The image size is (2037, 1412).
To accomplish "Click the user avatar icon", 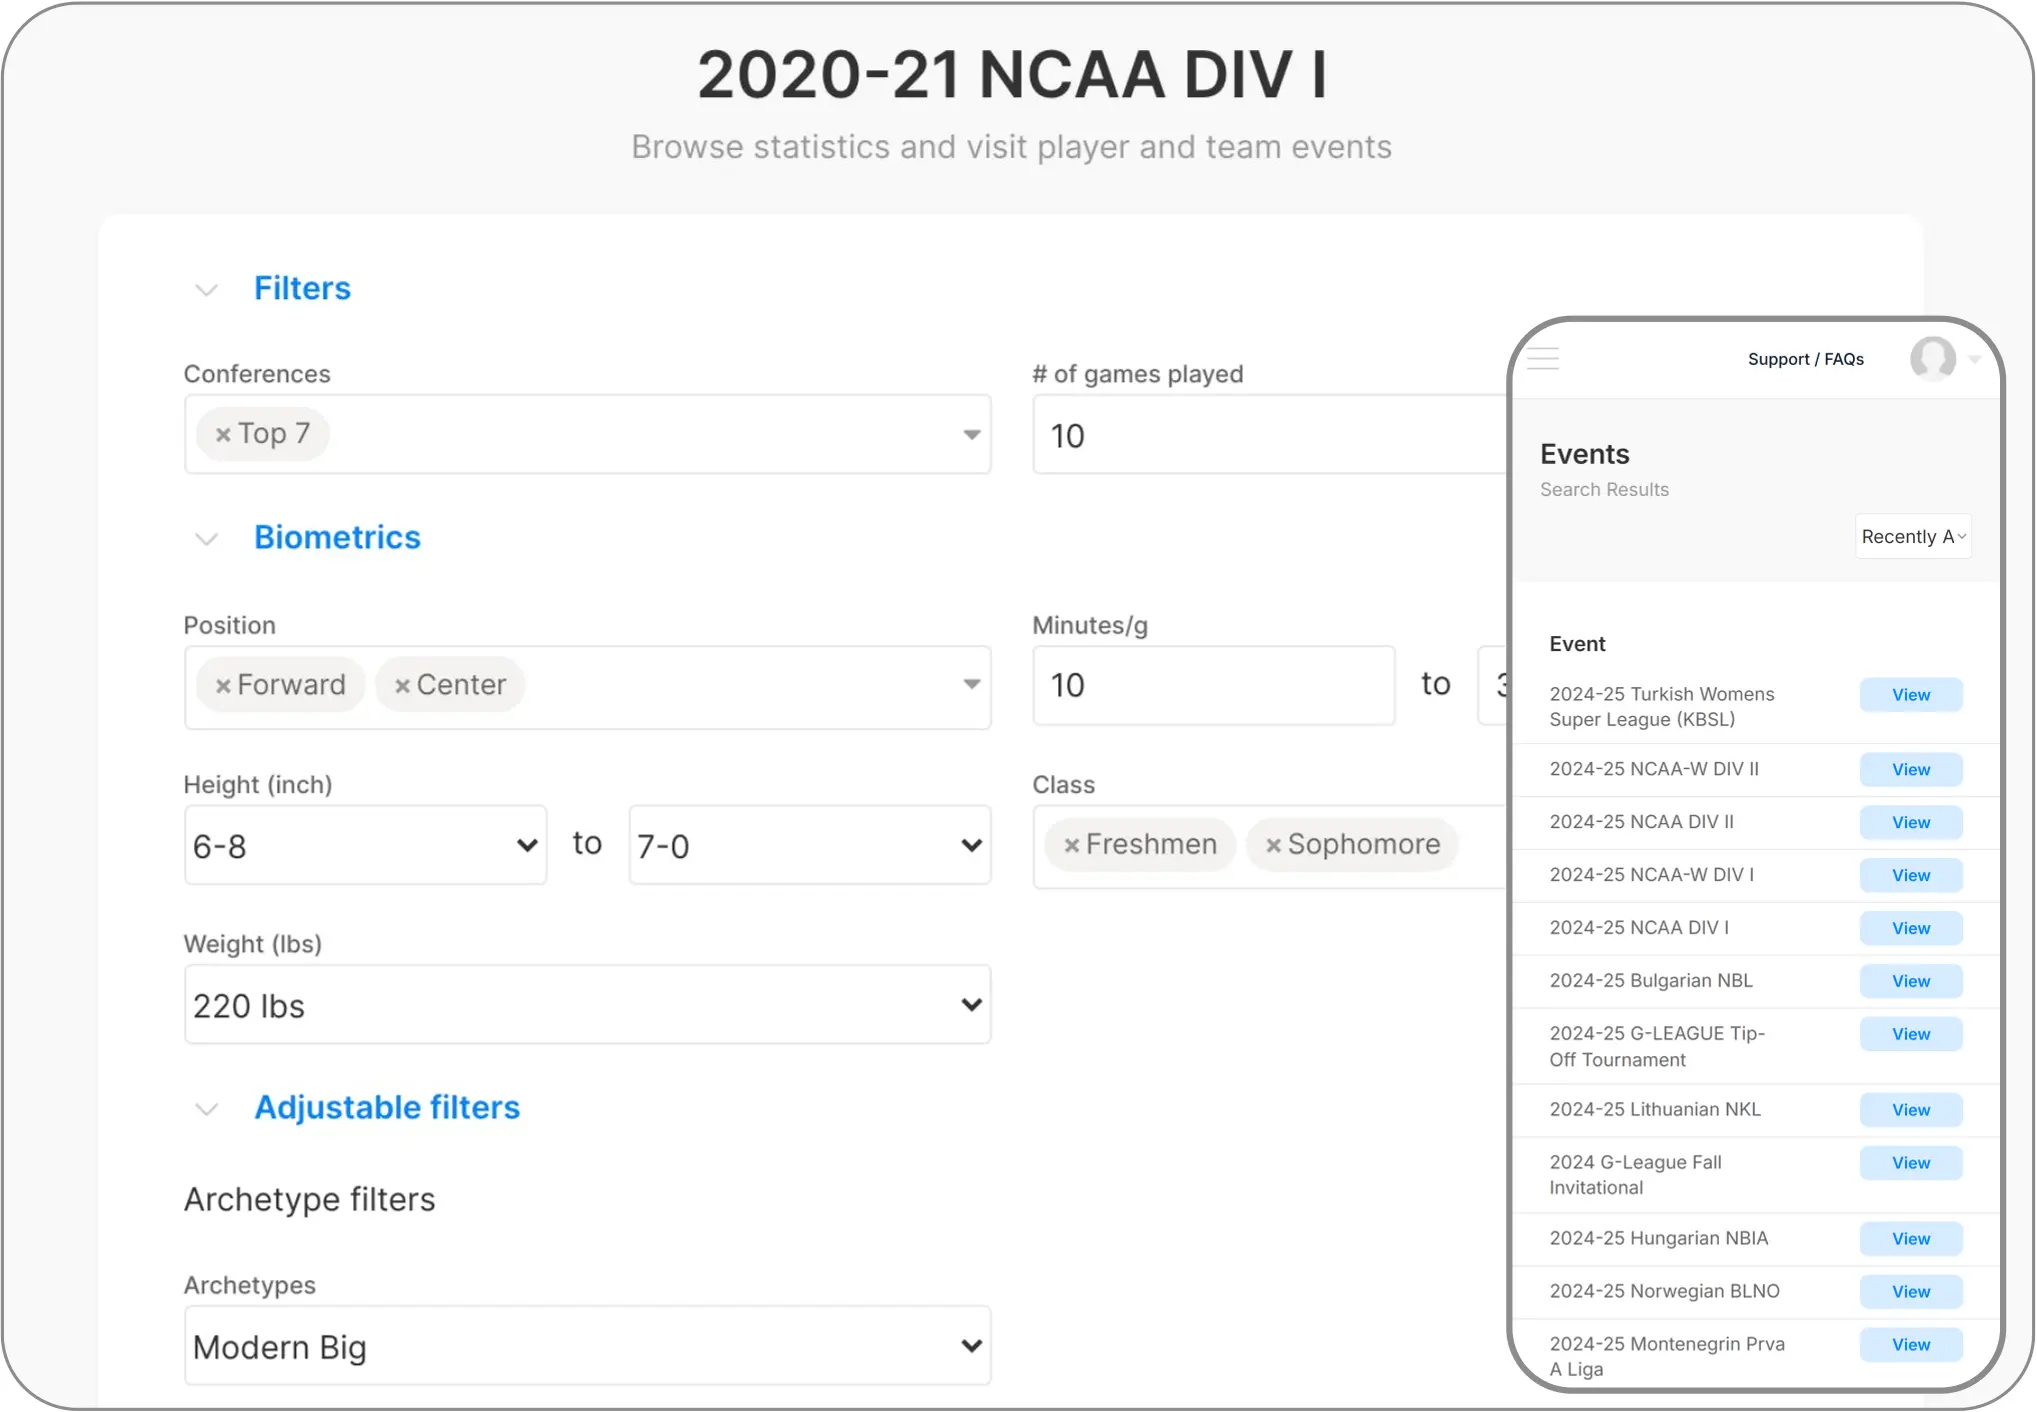I will point(1932,359).
